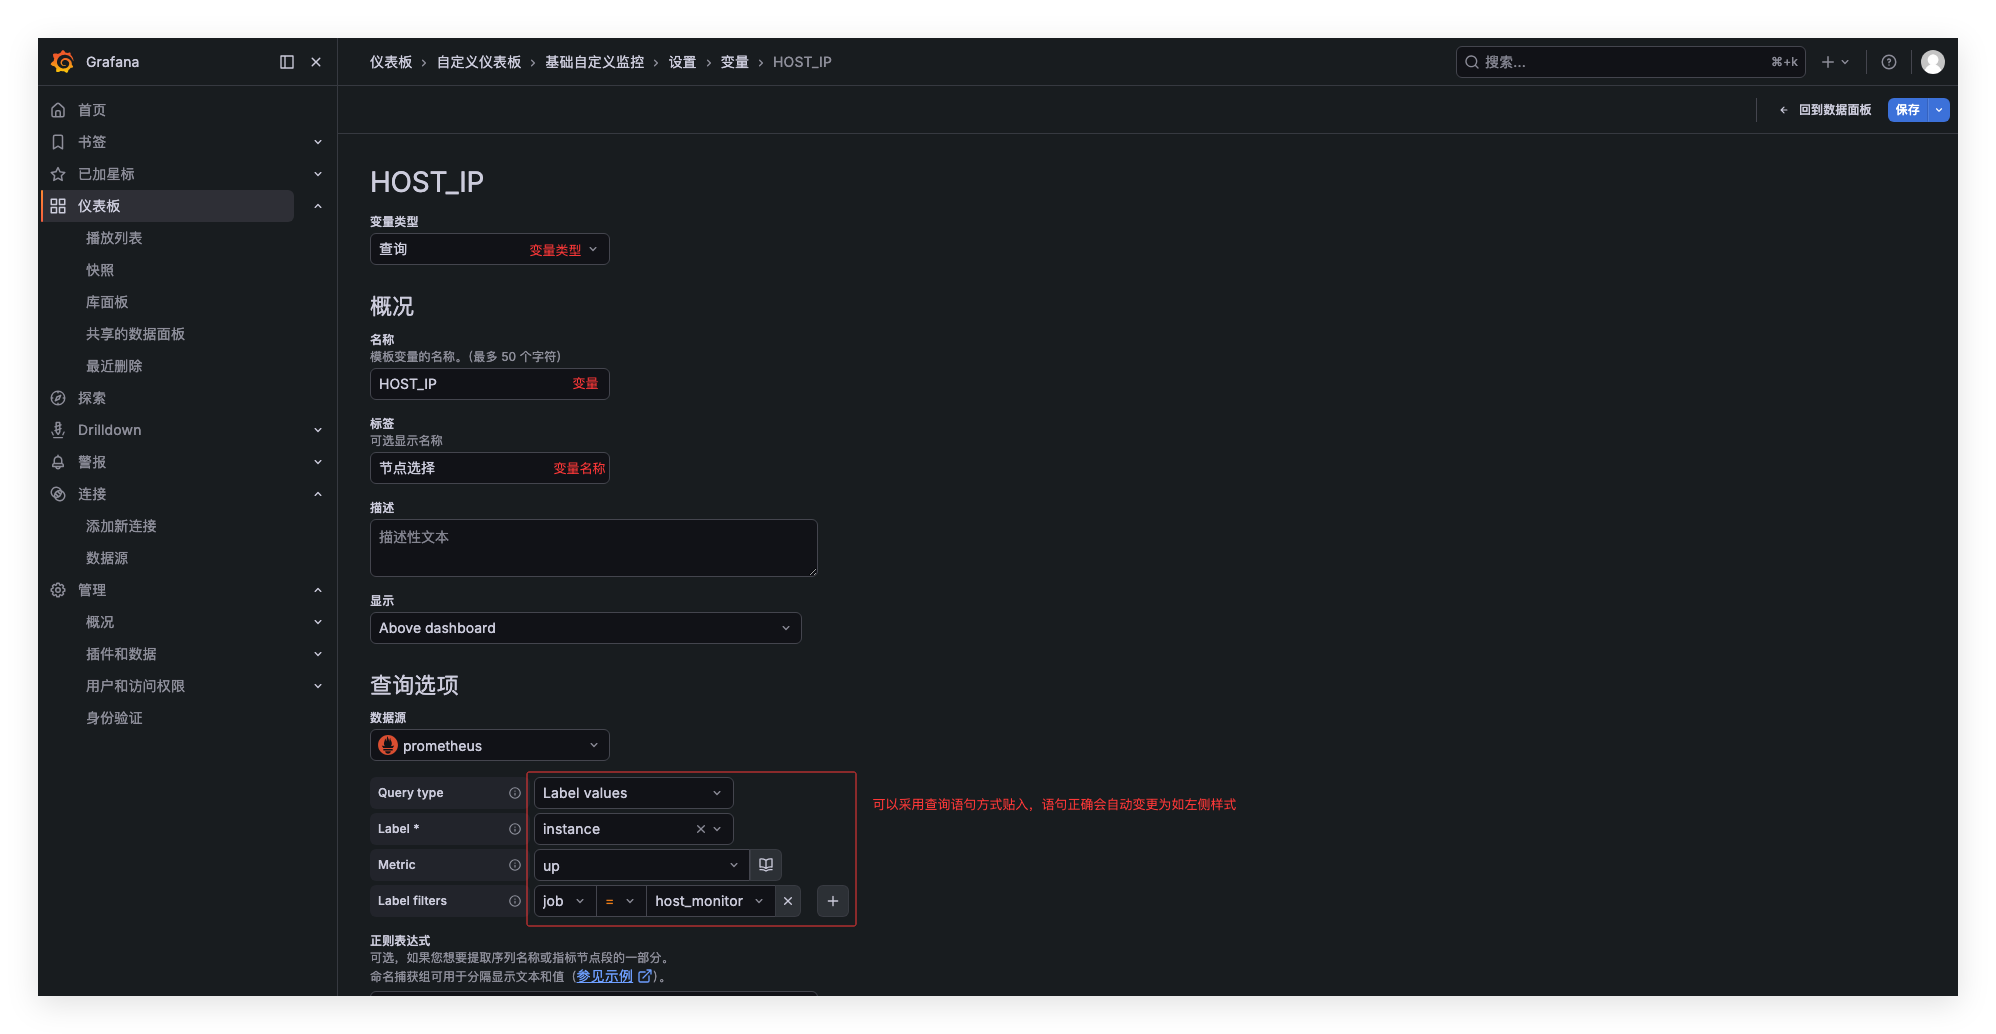This screenshot has height=1034, width=1996.
Task: Show Label info tooltip icon
Action: pos(515,829)
